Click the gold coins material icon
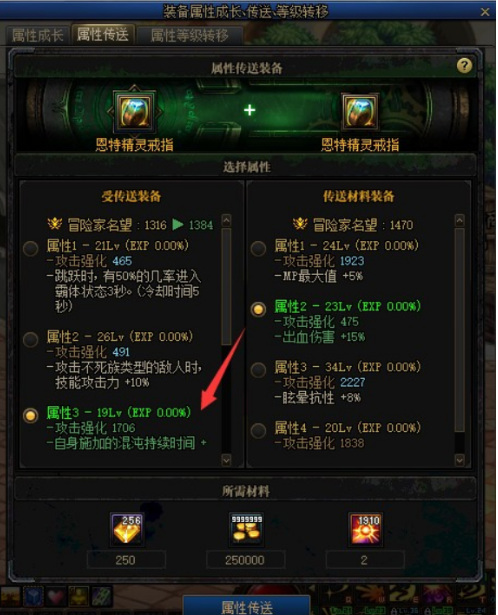Image resolution: width=498 pixels, height=615 pixels. click(246, 529)
